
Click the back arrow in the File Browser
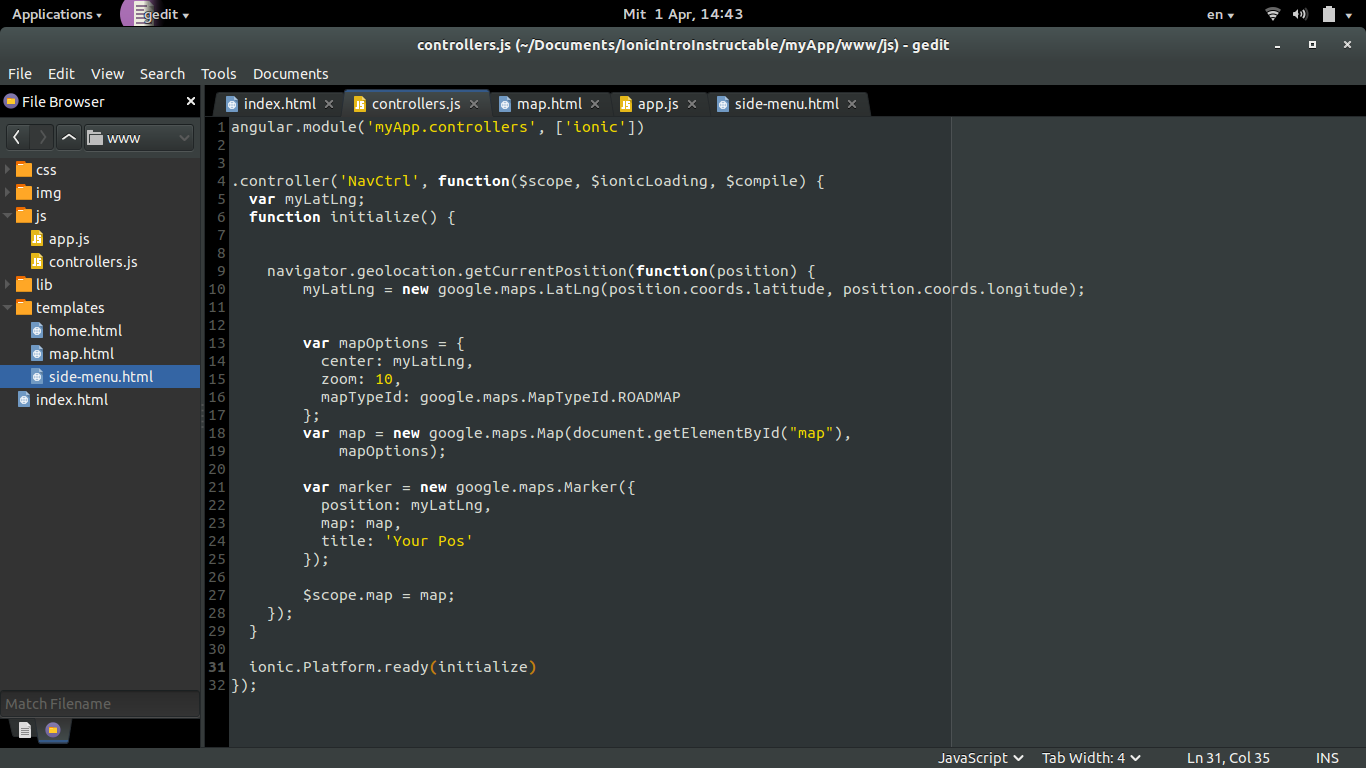tap(16, 137)
